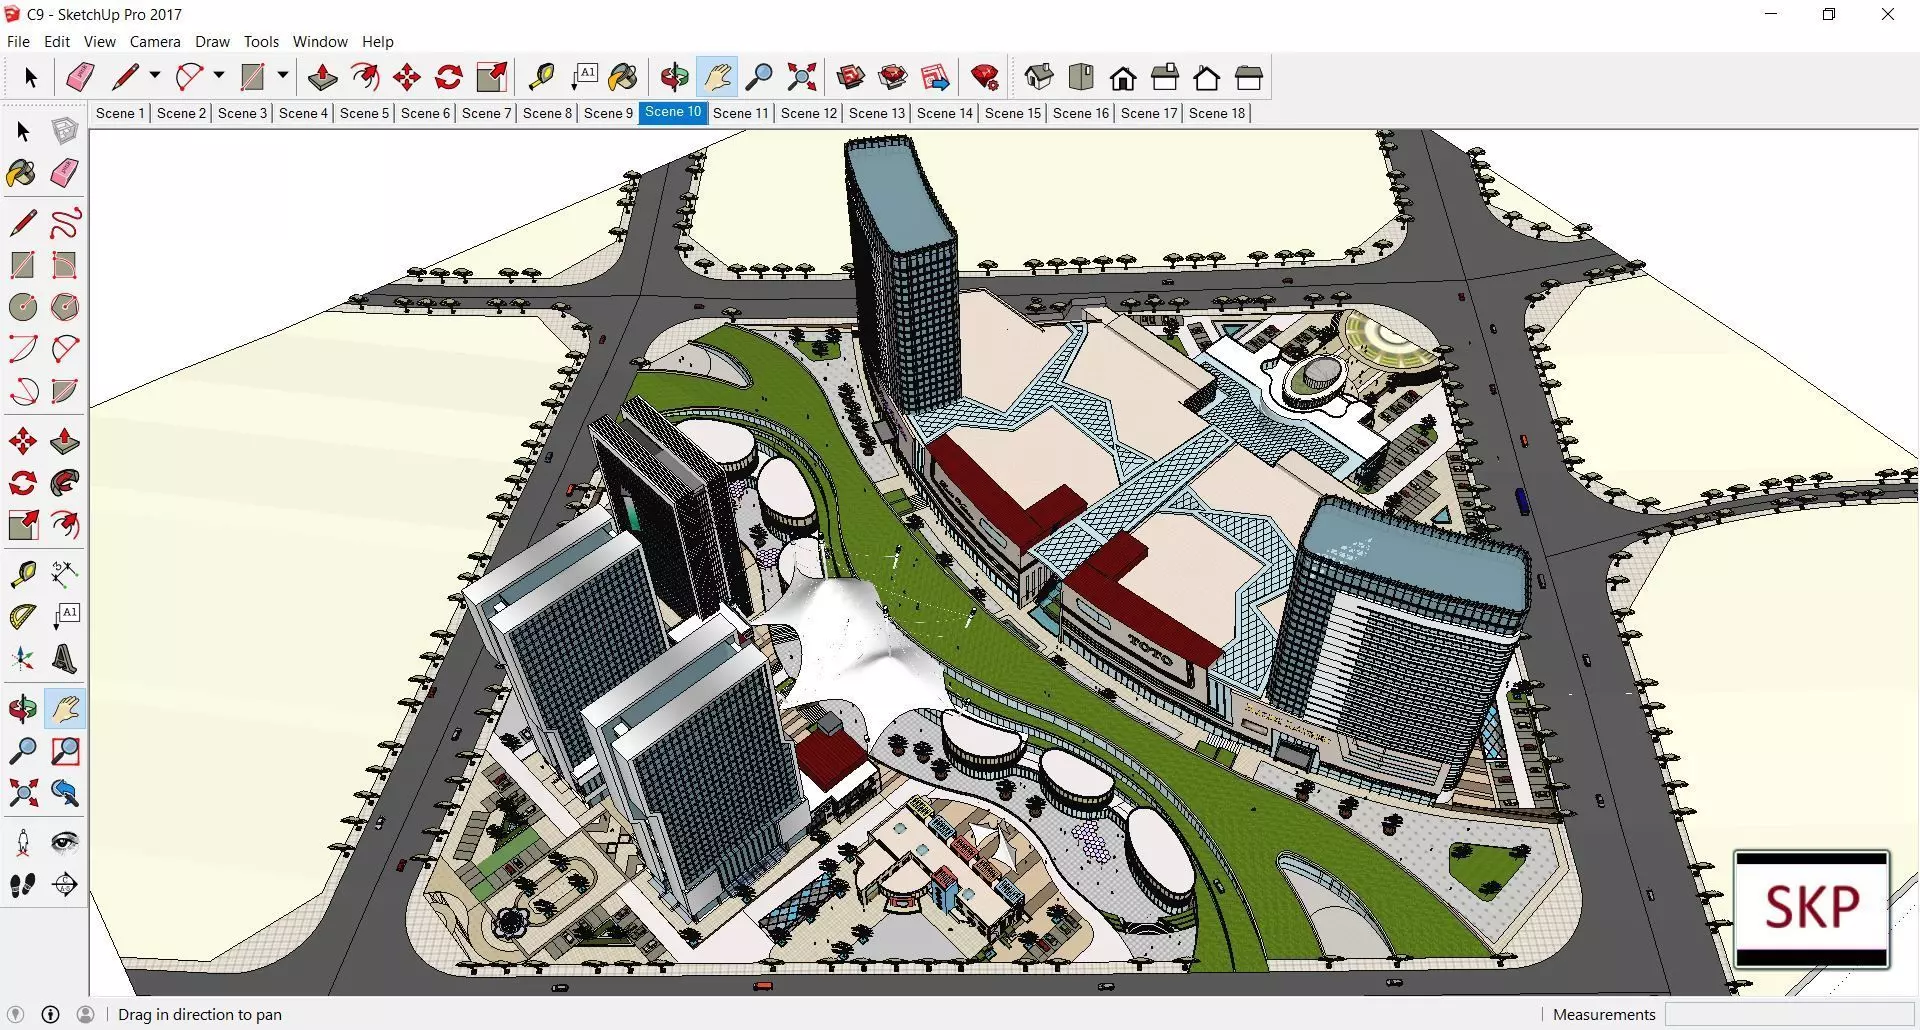
Task: Switch to the Scene 4 tab
Action: pyautogui.click(x=303, y=113)
